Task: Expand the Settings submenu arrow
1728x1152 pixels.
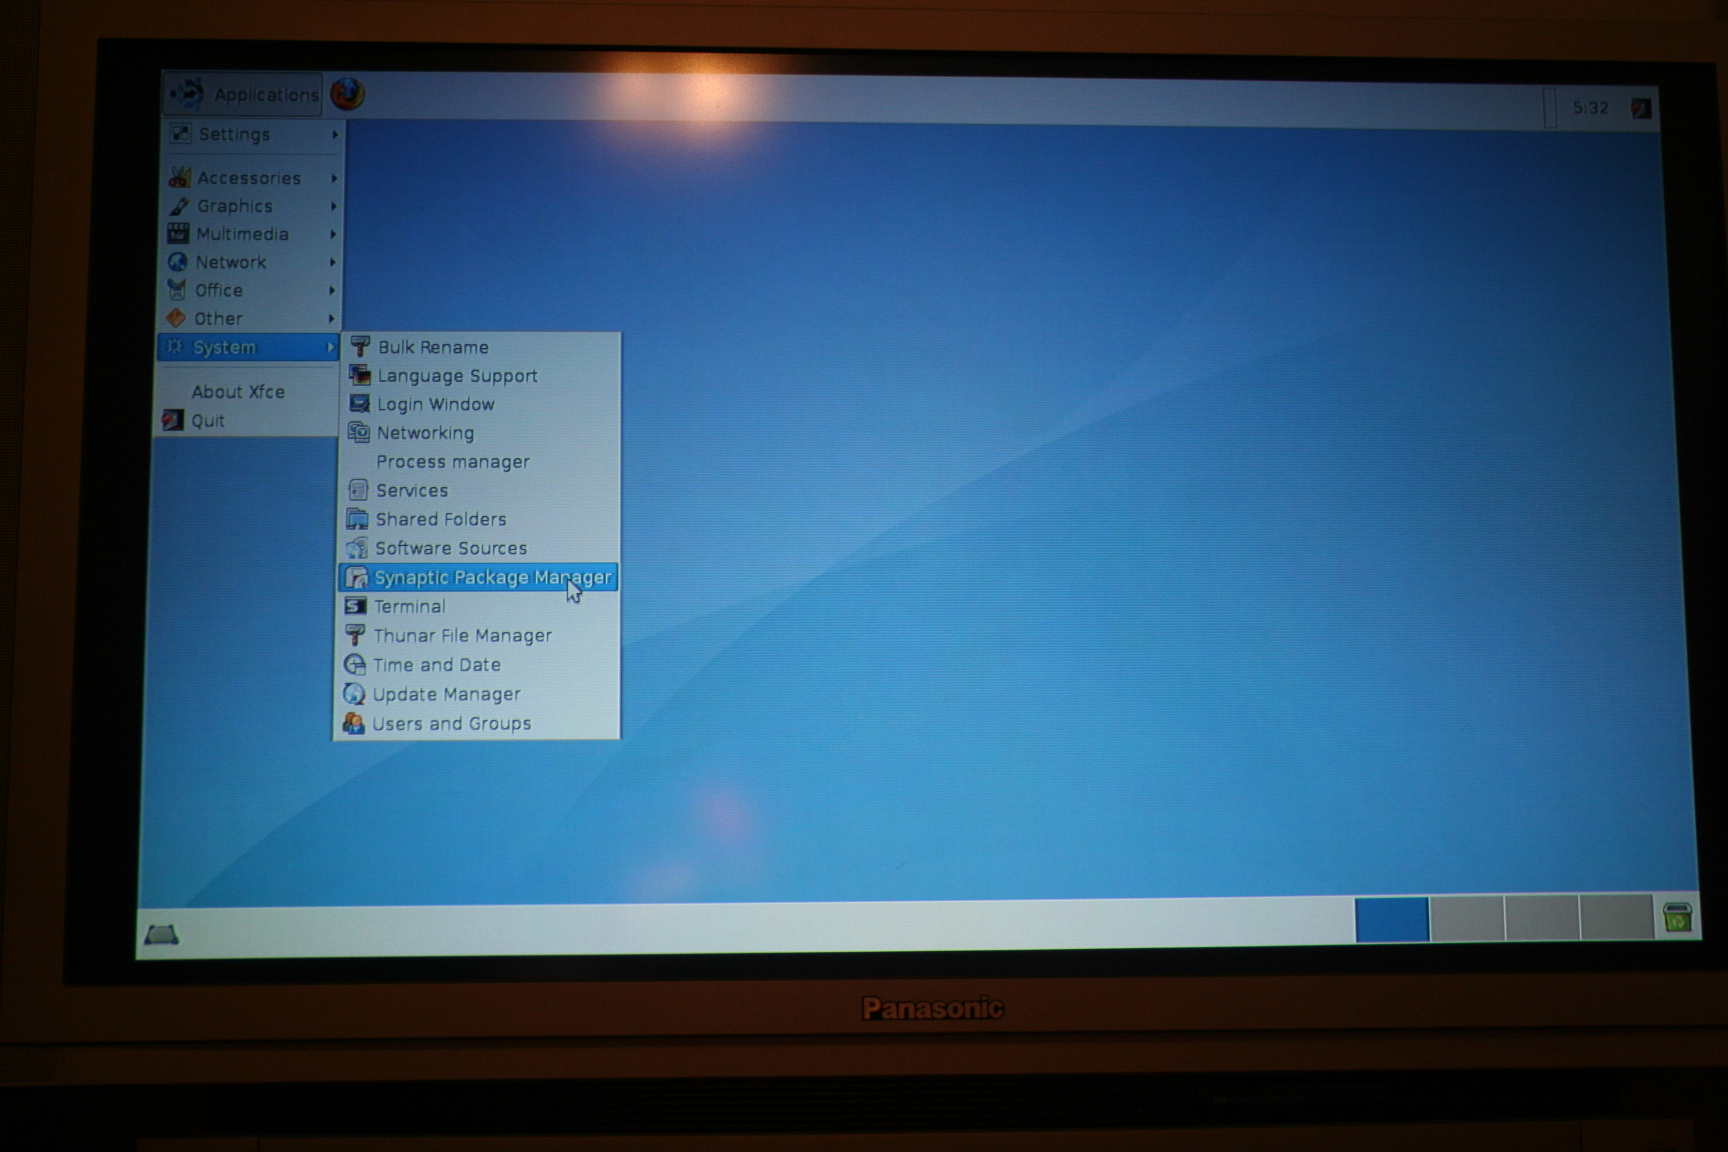Action: [x=335, y=134]
